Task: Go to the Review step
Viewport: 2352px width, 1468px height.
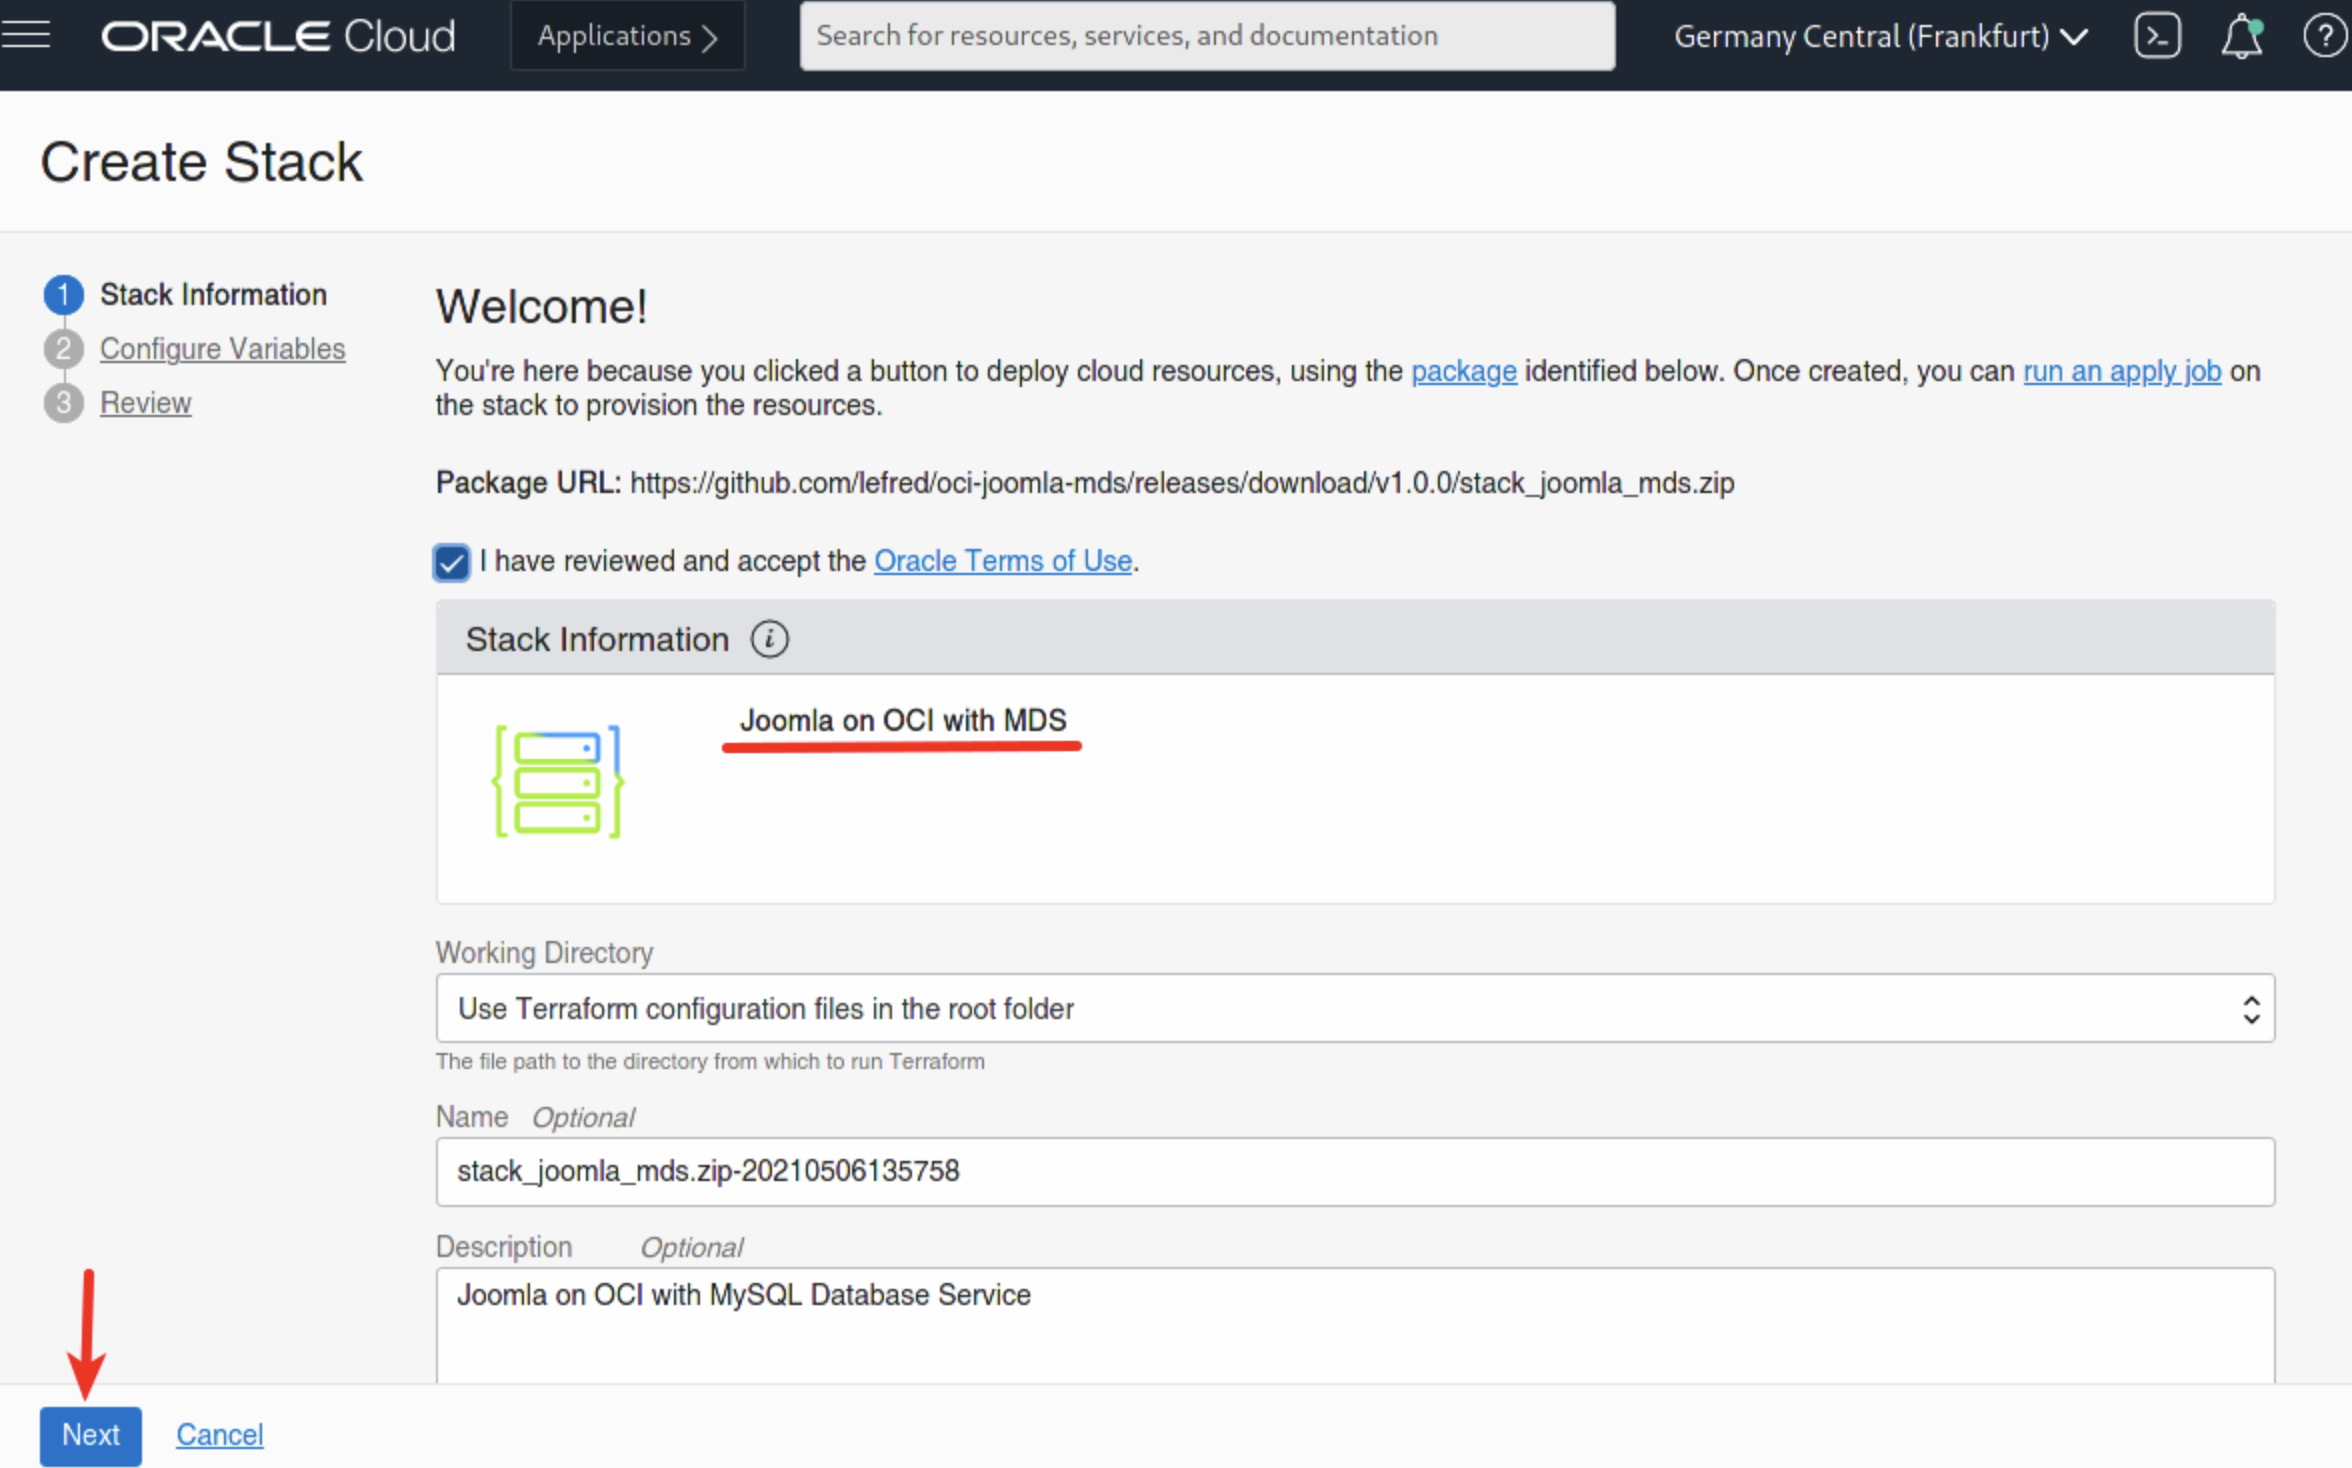Action: point(145,403)
